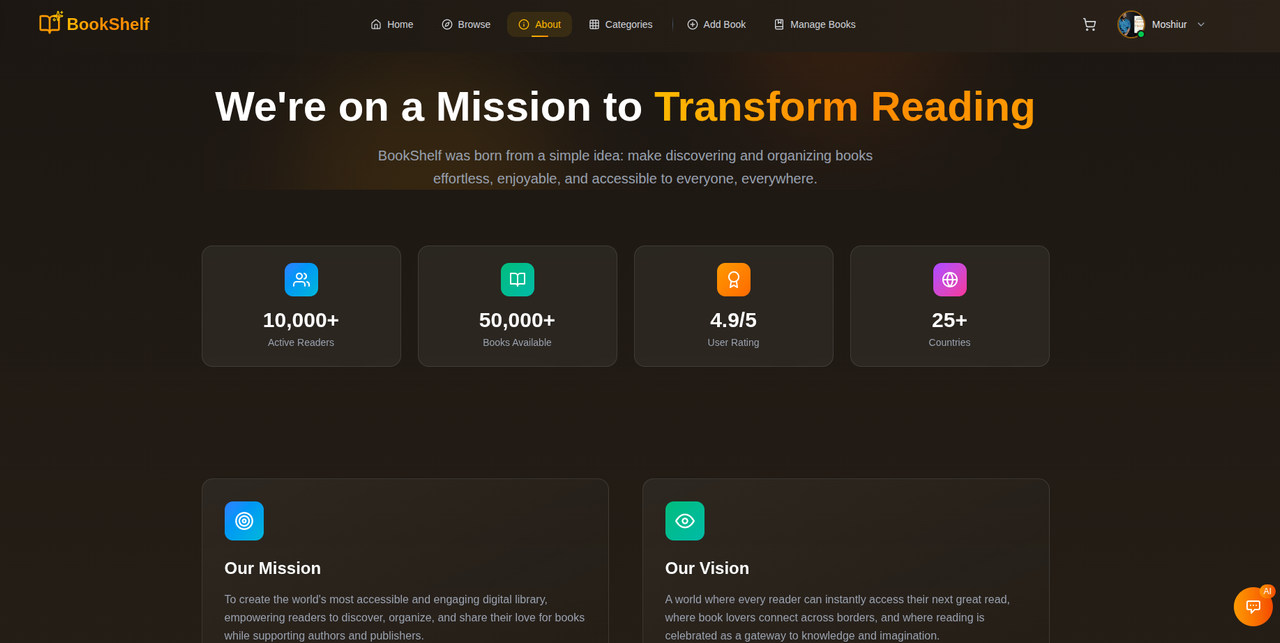Click the 4.9/5 rating value
The image size is (1280, 643).
[x=733, y=320]
